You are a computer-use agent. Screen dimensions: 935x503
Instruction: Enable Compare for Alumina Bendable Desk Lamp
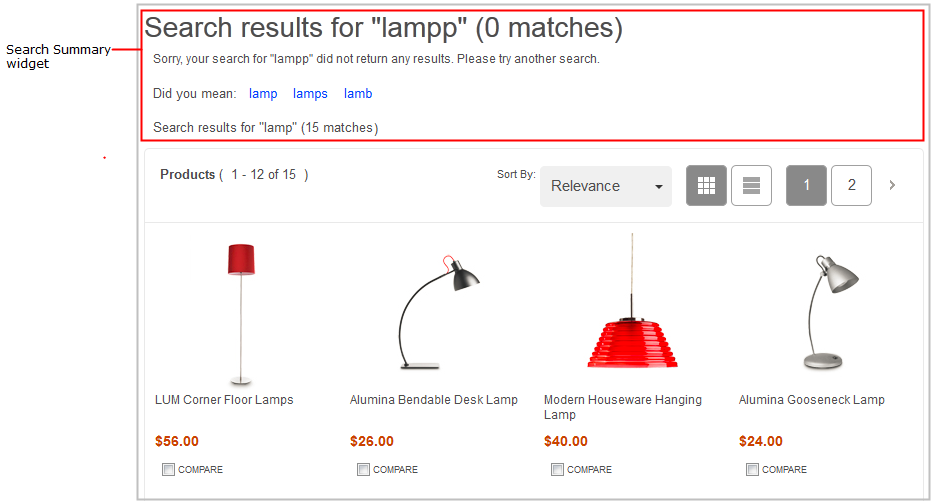[363, 469]
